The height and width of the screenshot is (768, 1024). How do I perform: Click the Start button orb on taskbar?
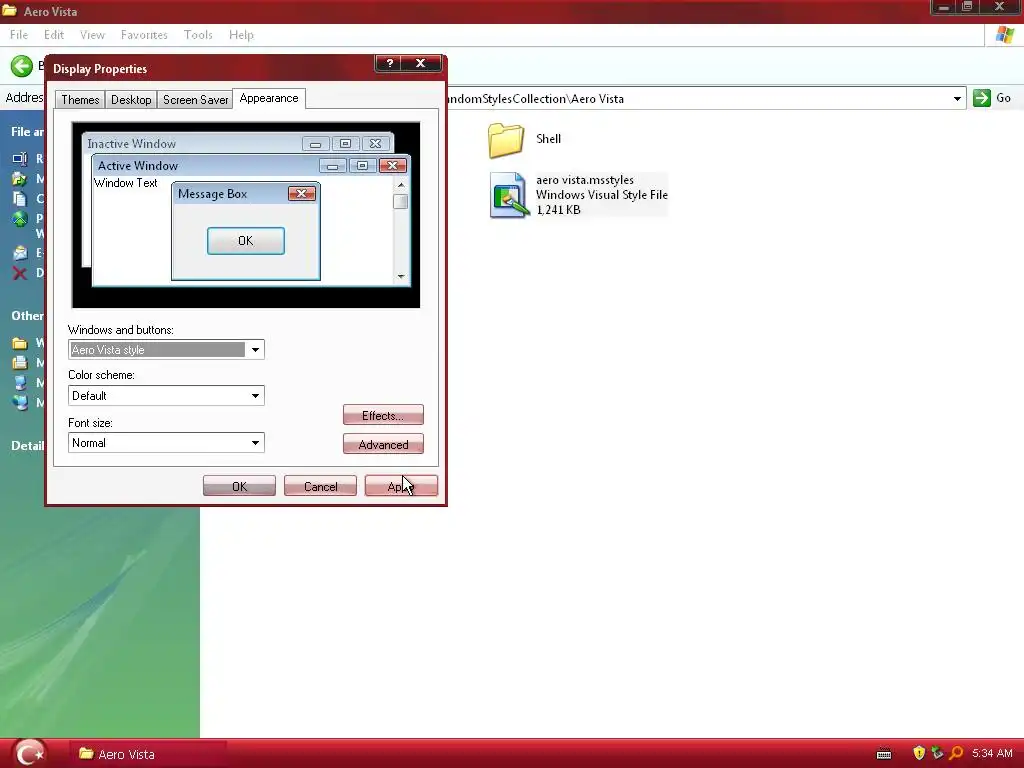point(29,753)
